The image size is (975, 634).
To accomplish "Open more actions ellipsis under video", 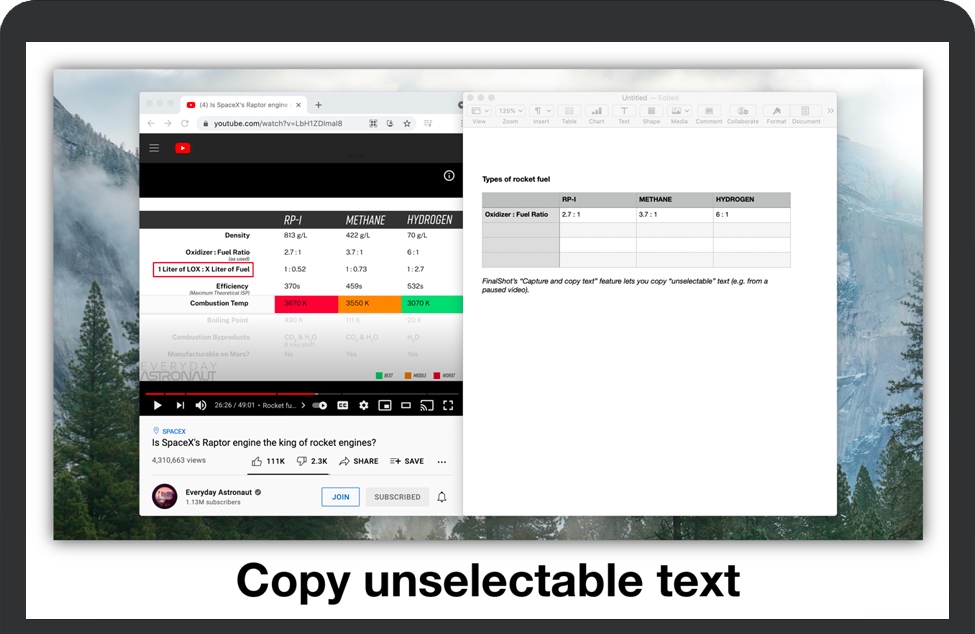I will coord(441,462).
